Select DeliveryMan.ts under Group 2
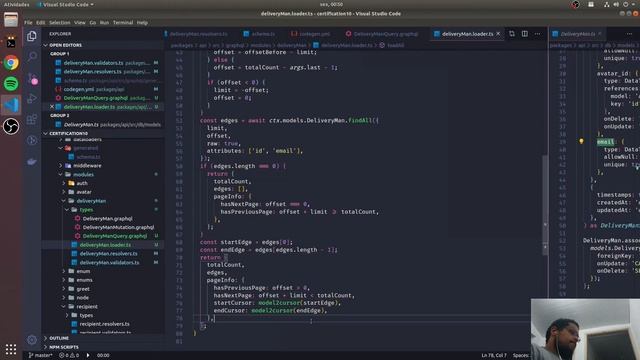Screen dimensions: 640x360 [103, 124]
